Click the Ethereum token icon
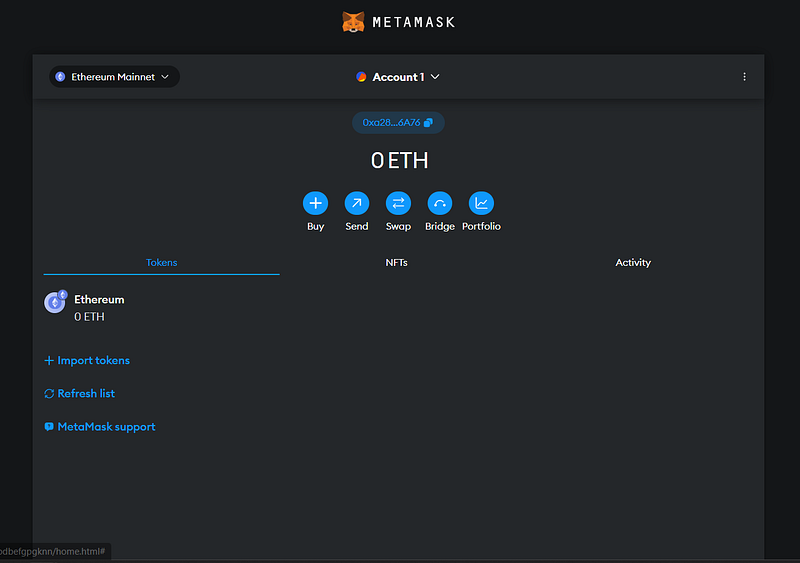This screenshot has height=563, width=800. [55, 302]
